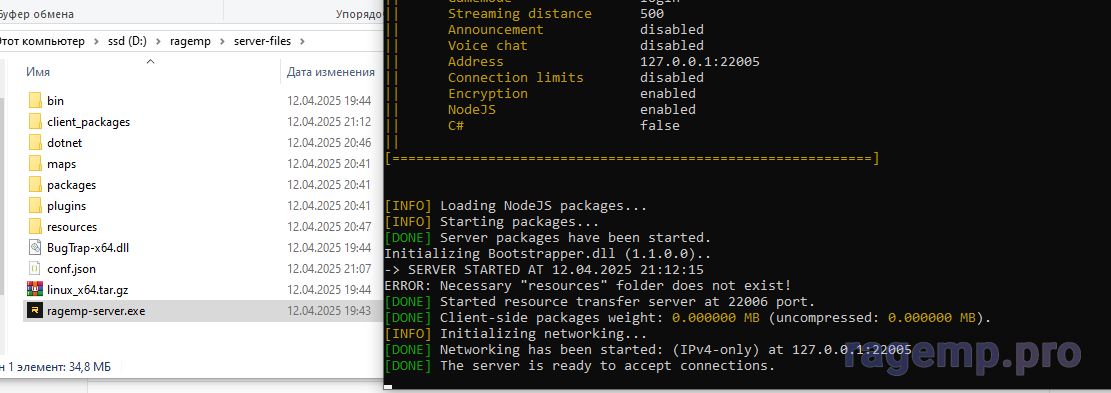Select the maps folder name

[62, 164]
